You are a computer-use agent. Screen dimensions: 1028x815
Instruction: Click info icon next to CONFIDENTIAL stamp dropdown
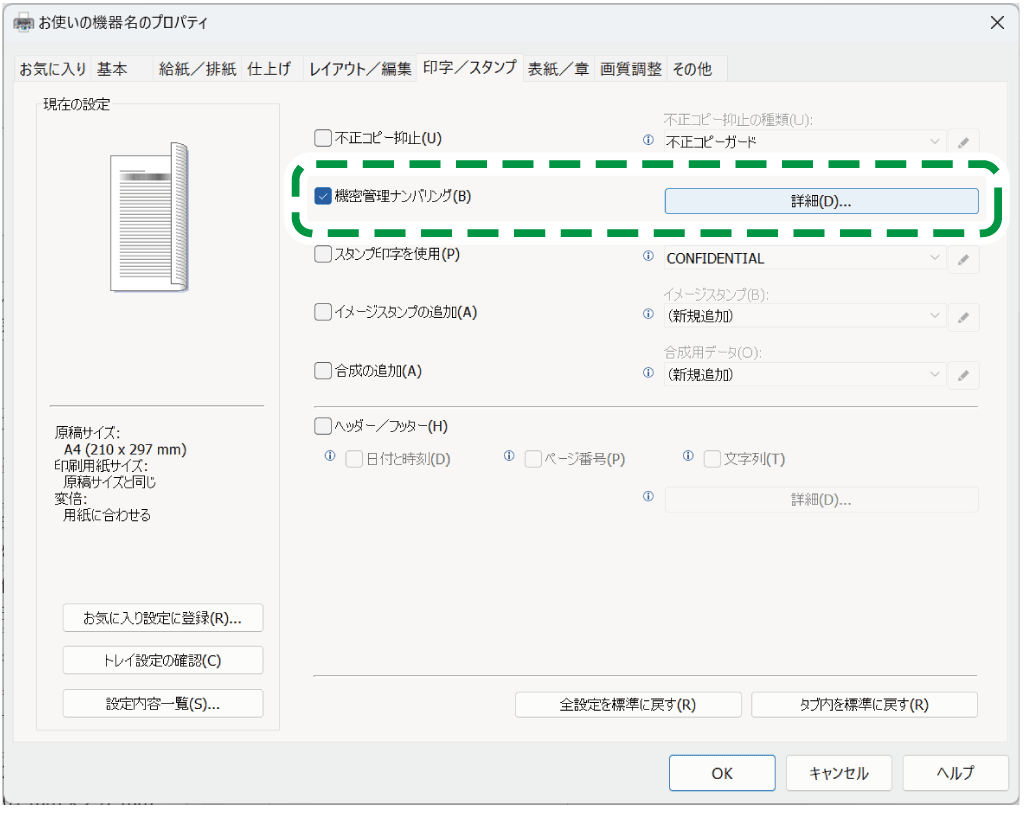click(648, 257)
